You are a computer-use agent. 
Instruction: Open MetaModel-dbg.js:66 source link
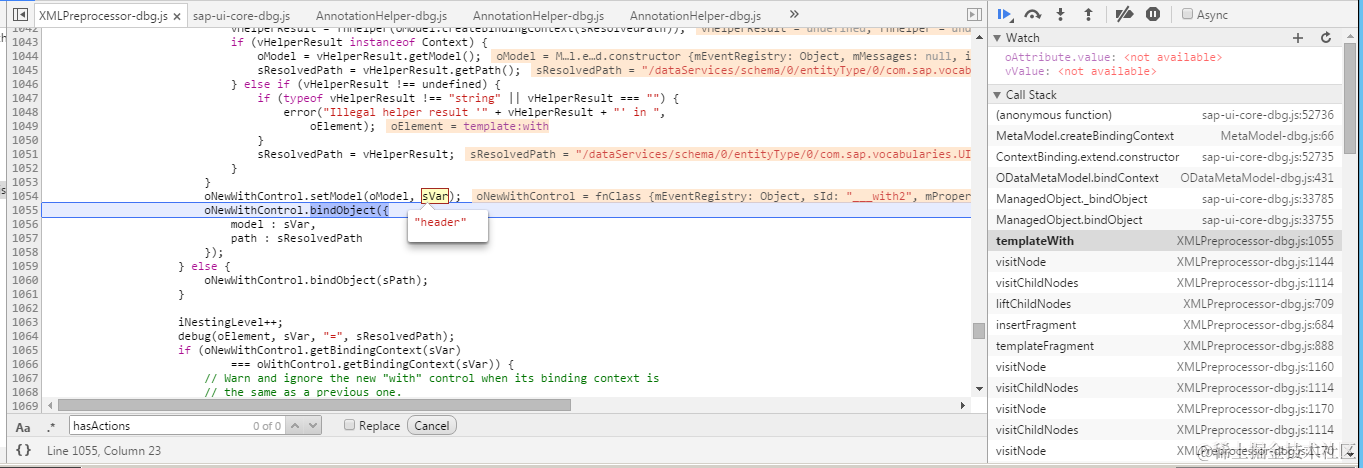(x=1277, y=136)
